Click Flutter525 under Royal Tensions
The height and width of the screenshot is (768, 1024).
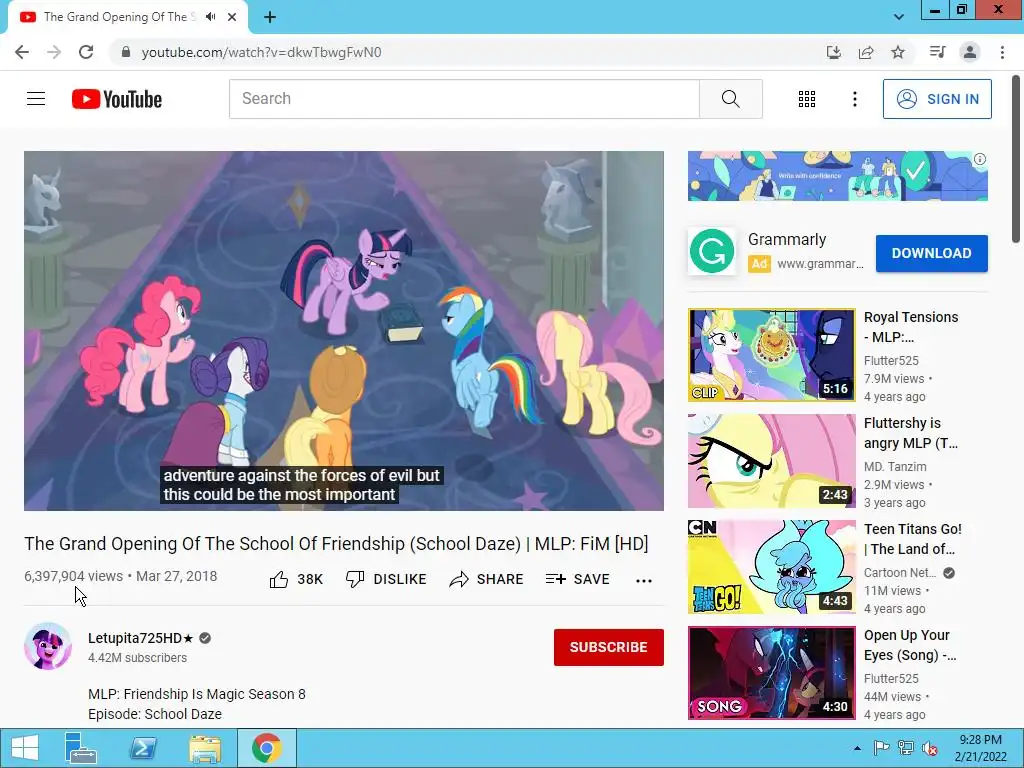pos(891,360)
